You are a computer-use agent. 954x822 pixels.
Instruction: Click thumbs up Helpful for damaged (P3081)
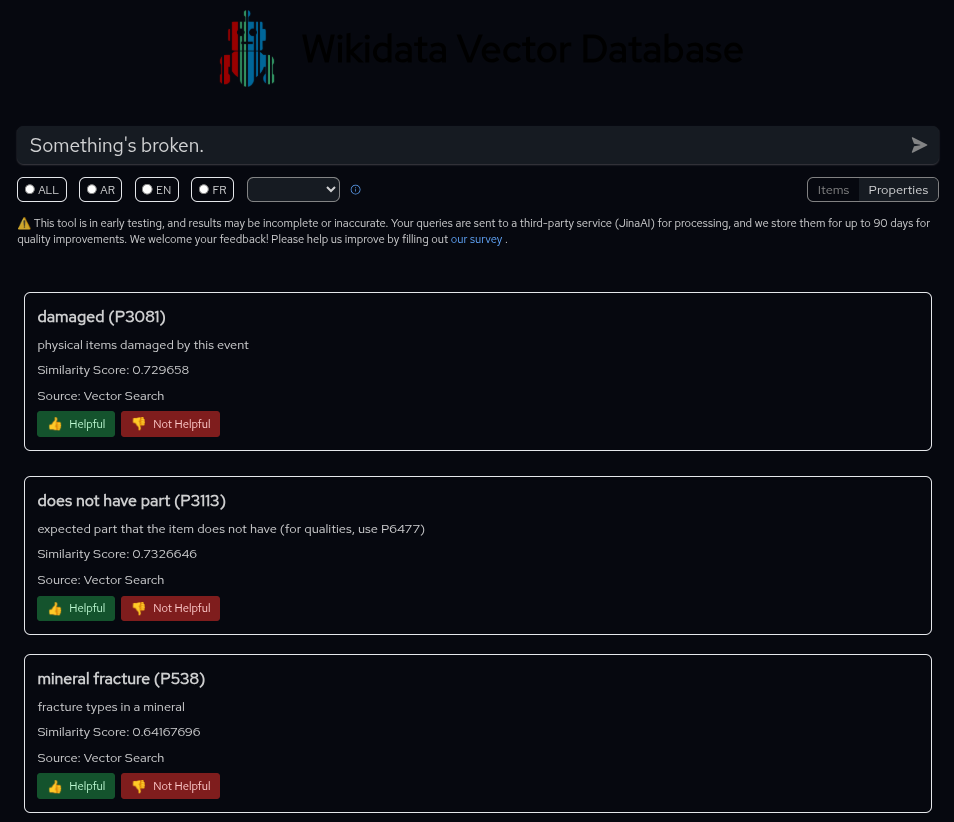(76, 424)
